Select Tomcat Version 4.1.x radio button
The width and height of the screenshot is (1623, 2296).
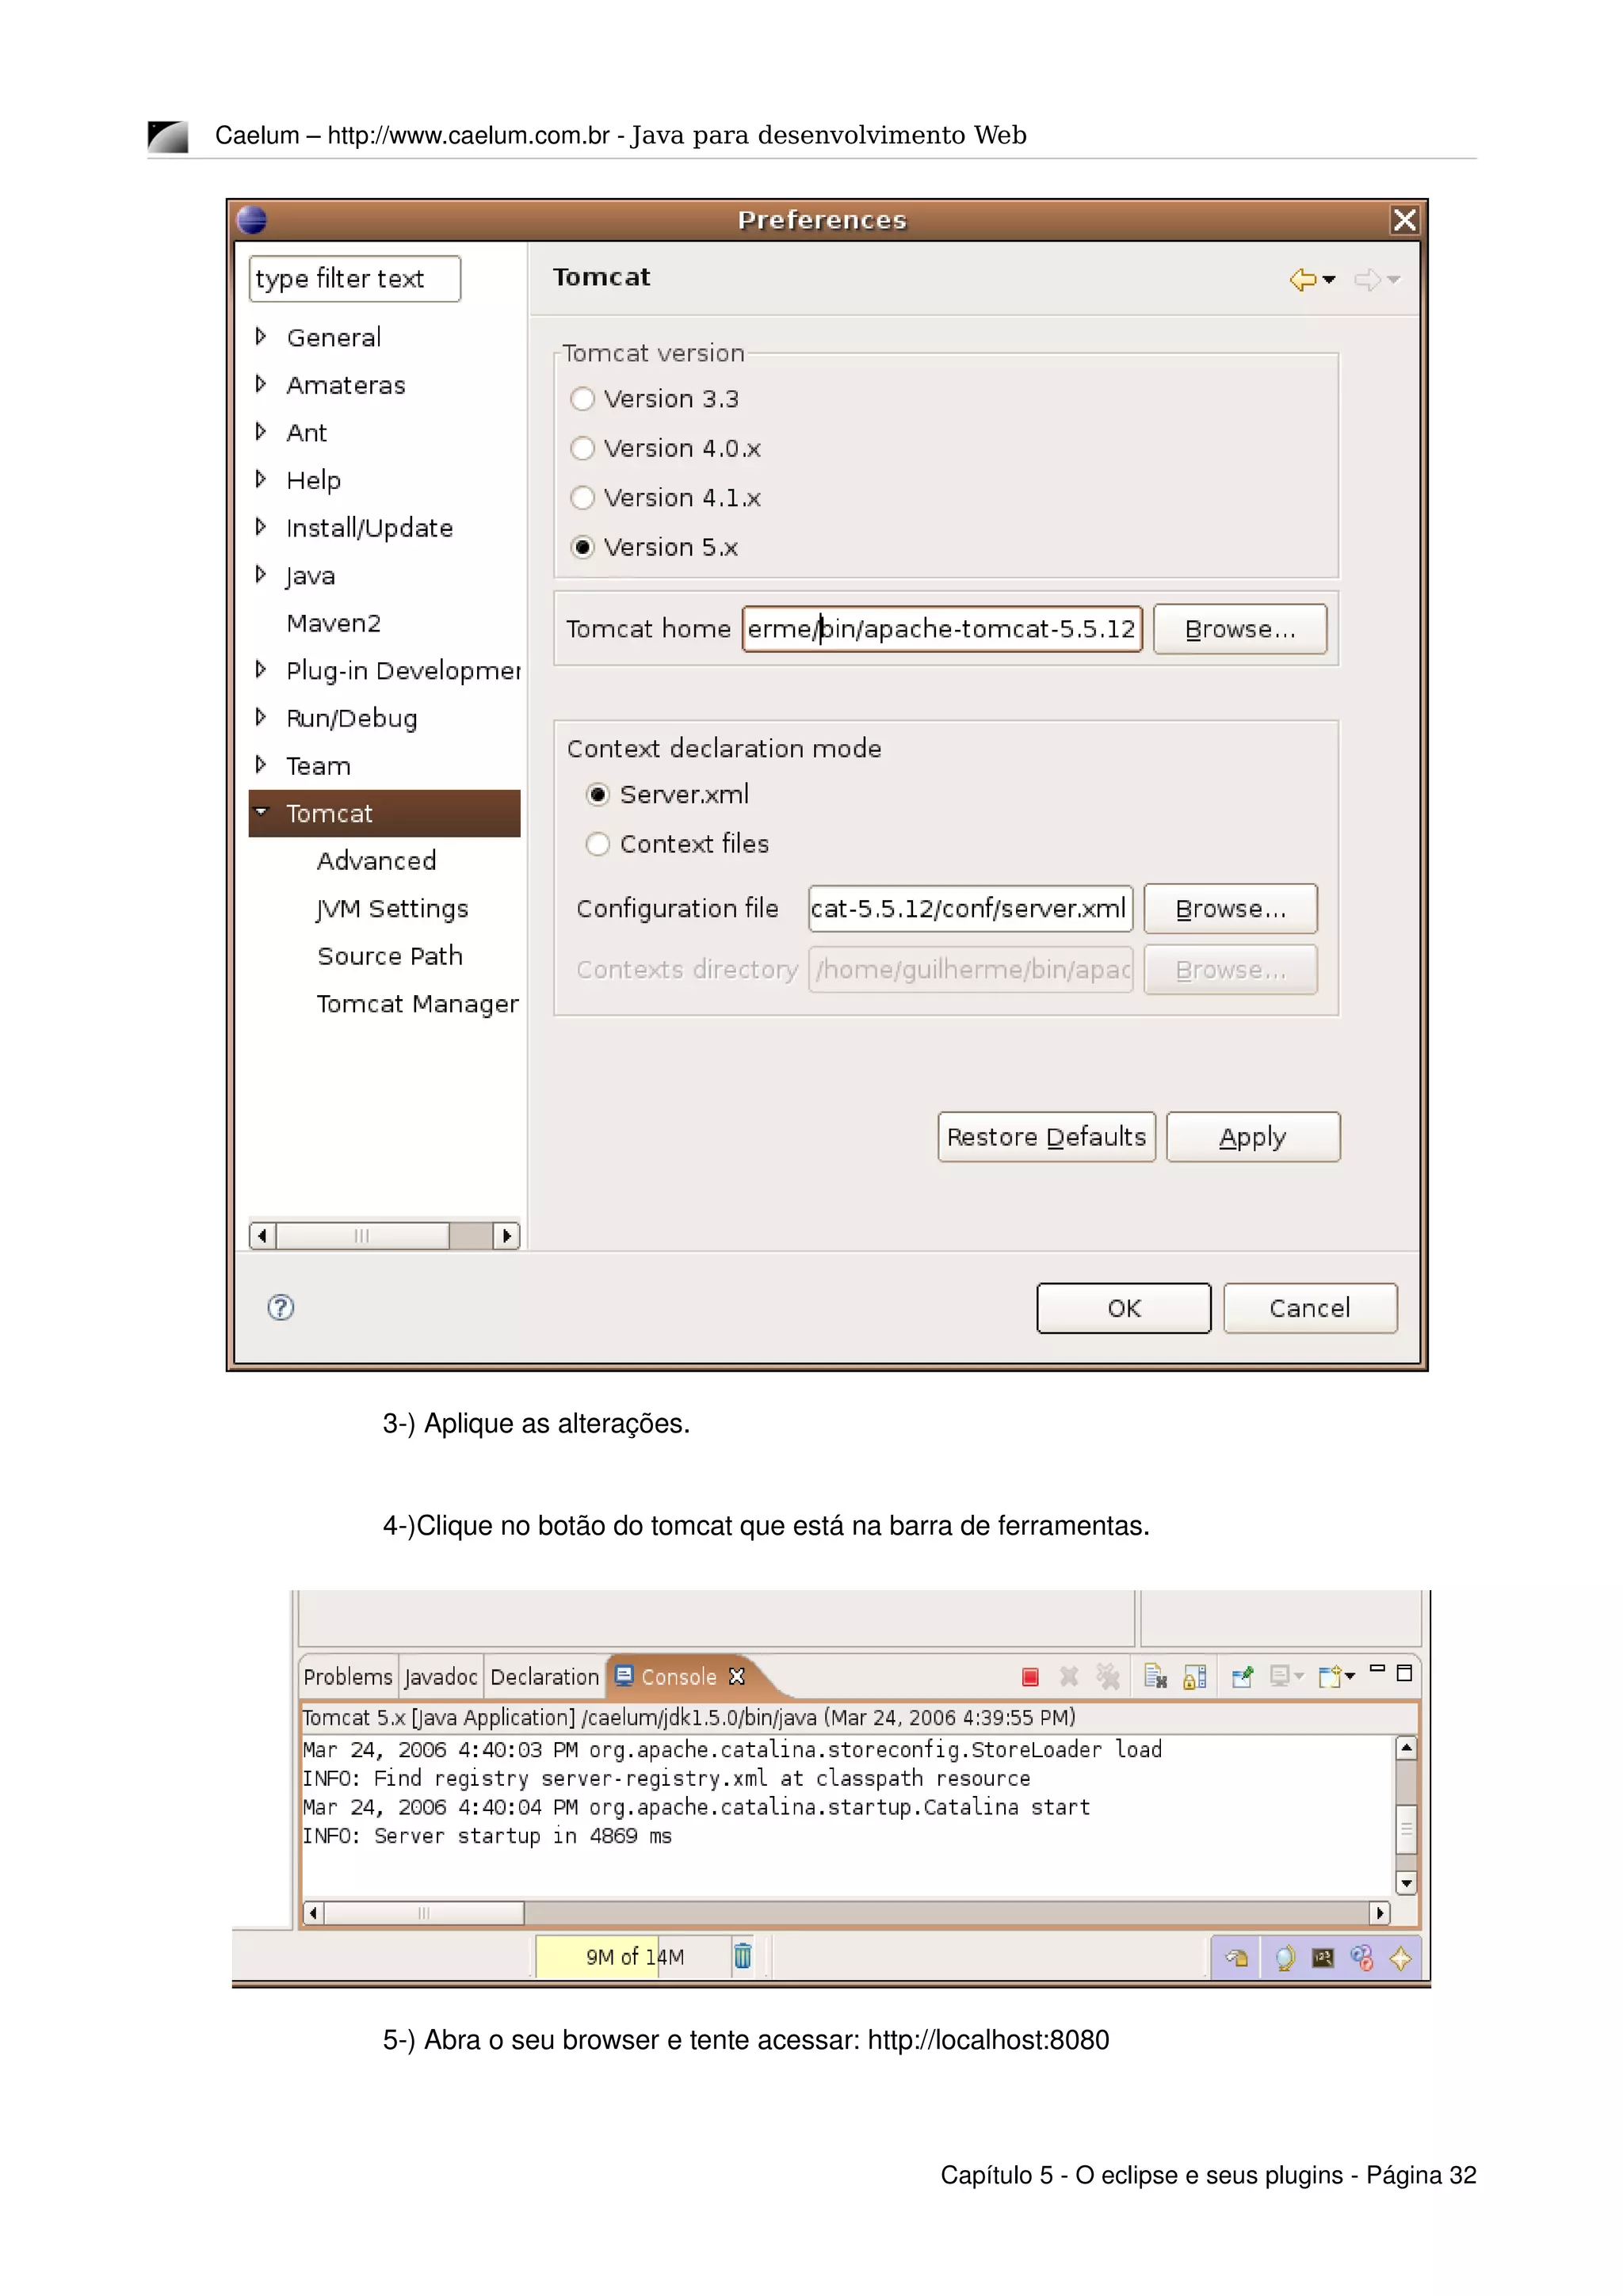(x=582, y=498)
